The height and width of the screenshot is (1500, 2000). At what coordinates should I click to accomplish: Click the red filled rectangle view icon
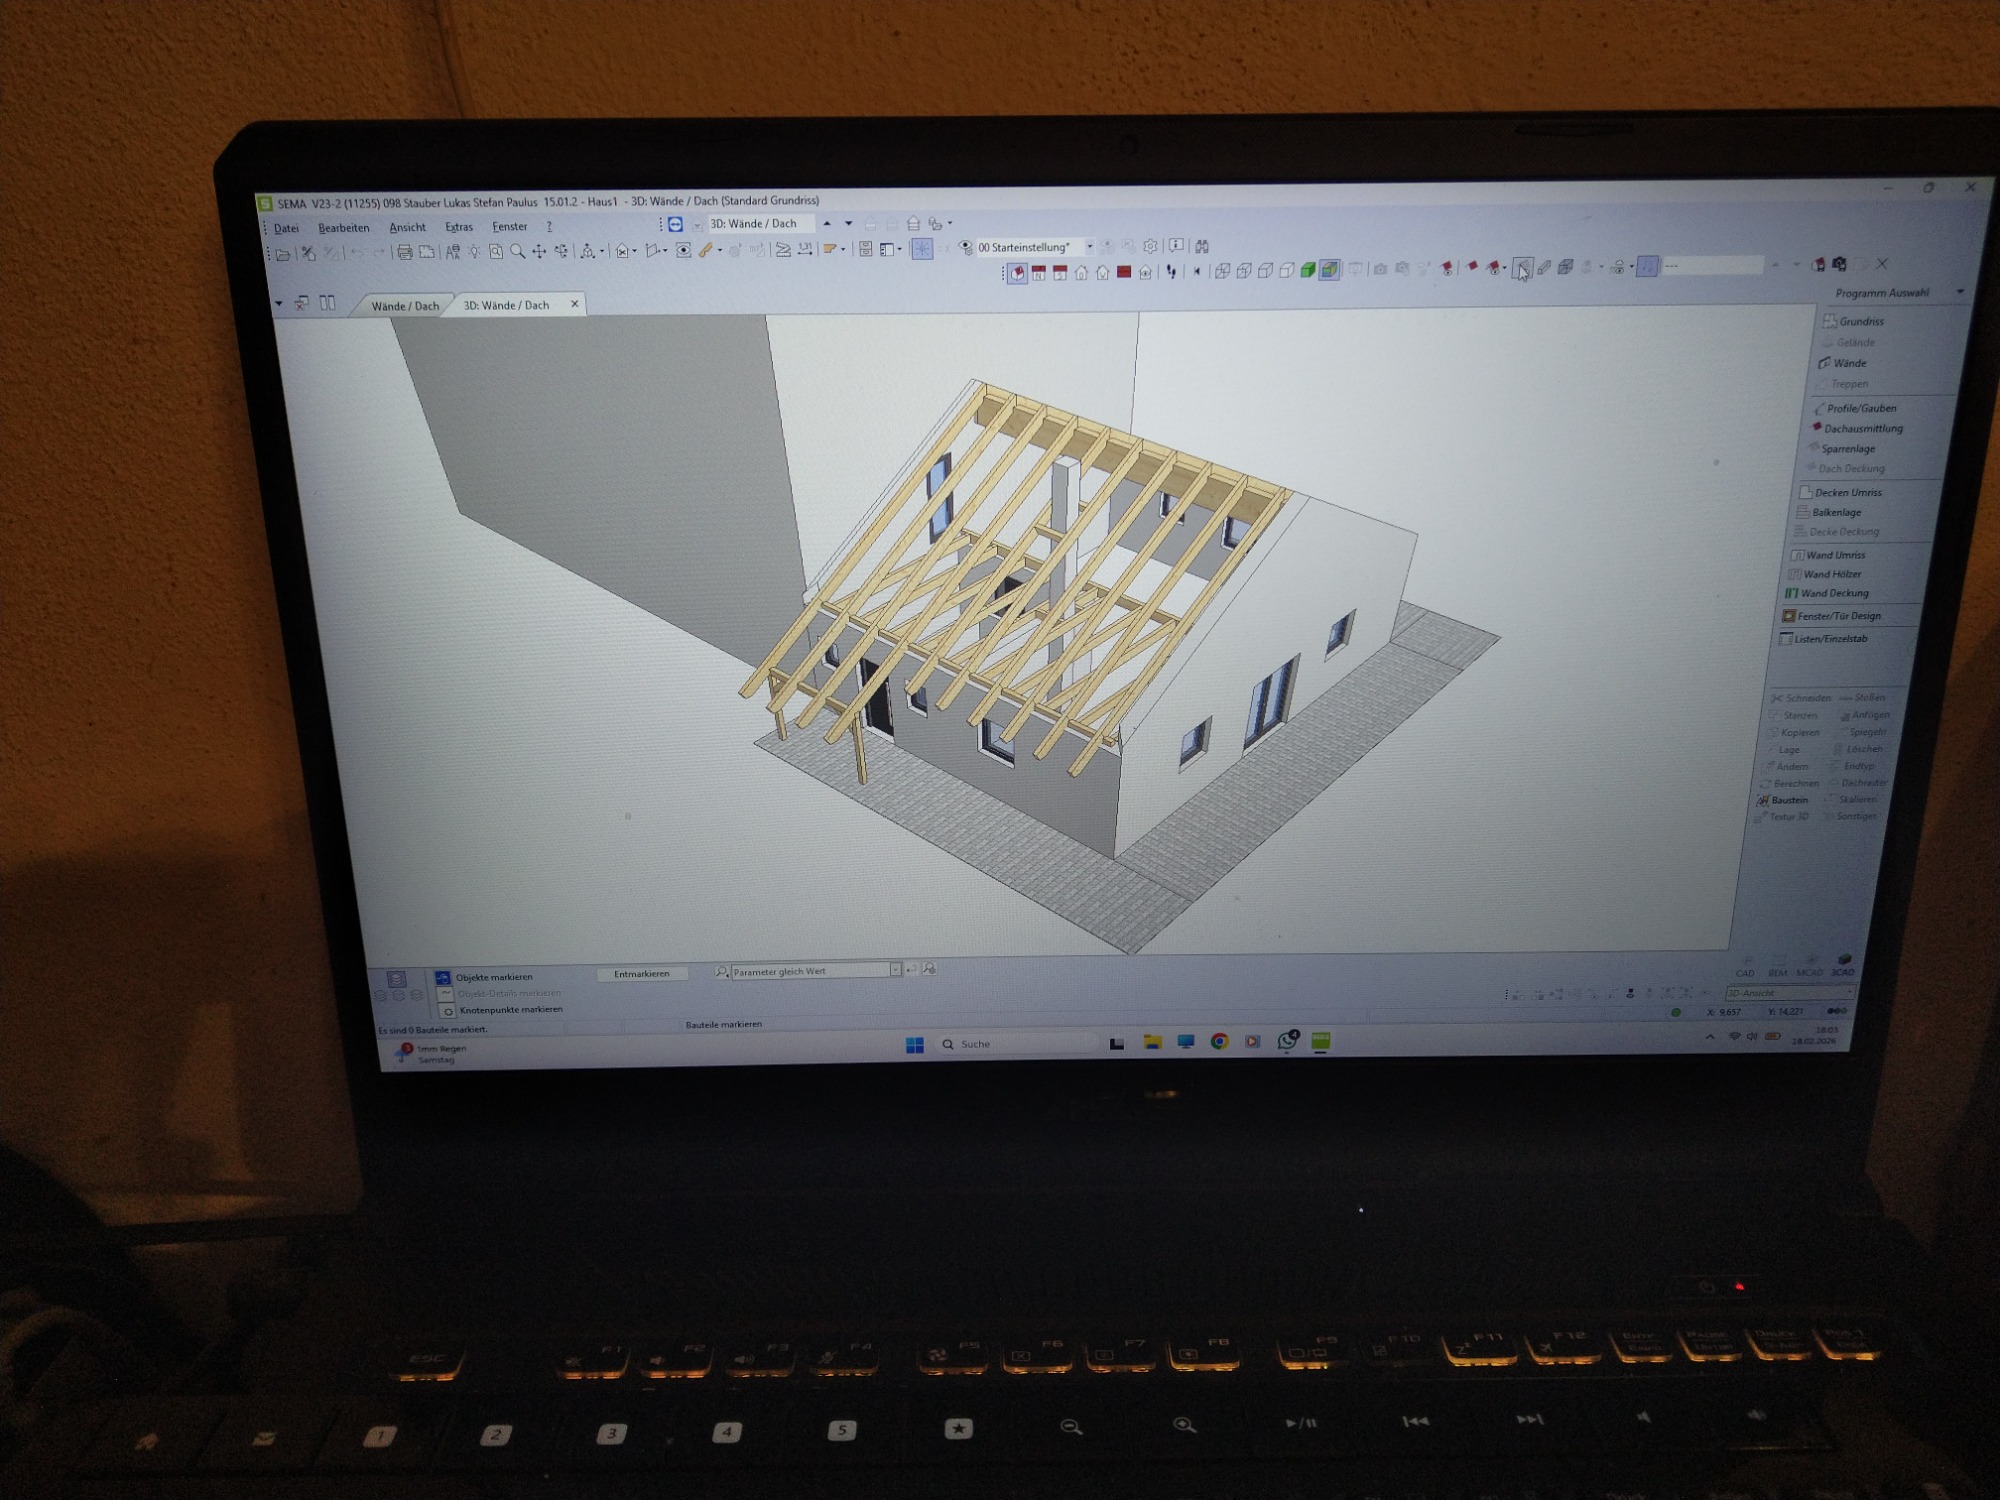pyautogui.click(x=1124, y=272)
